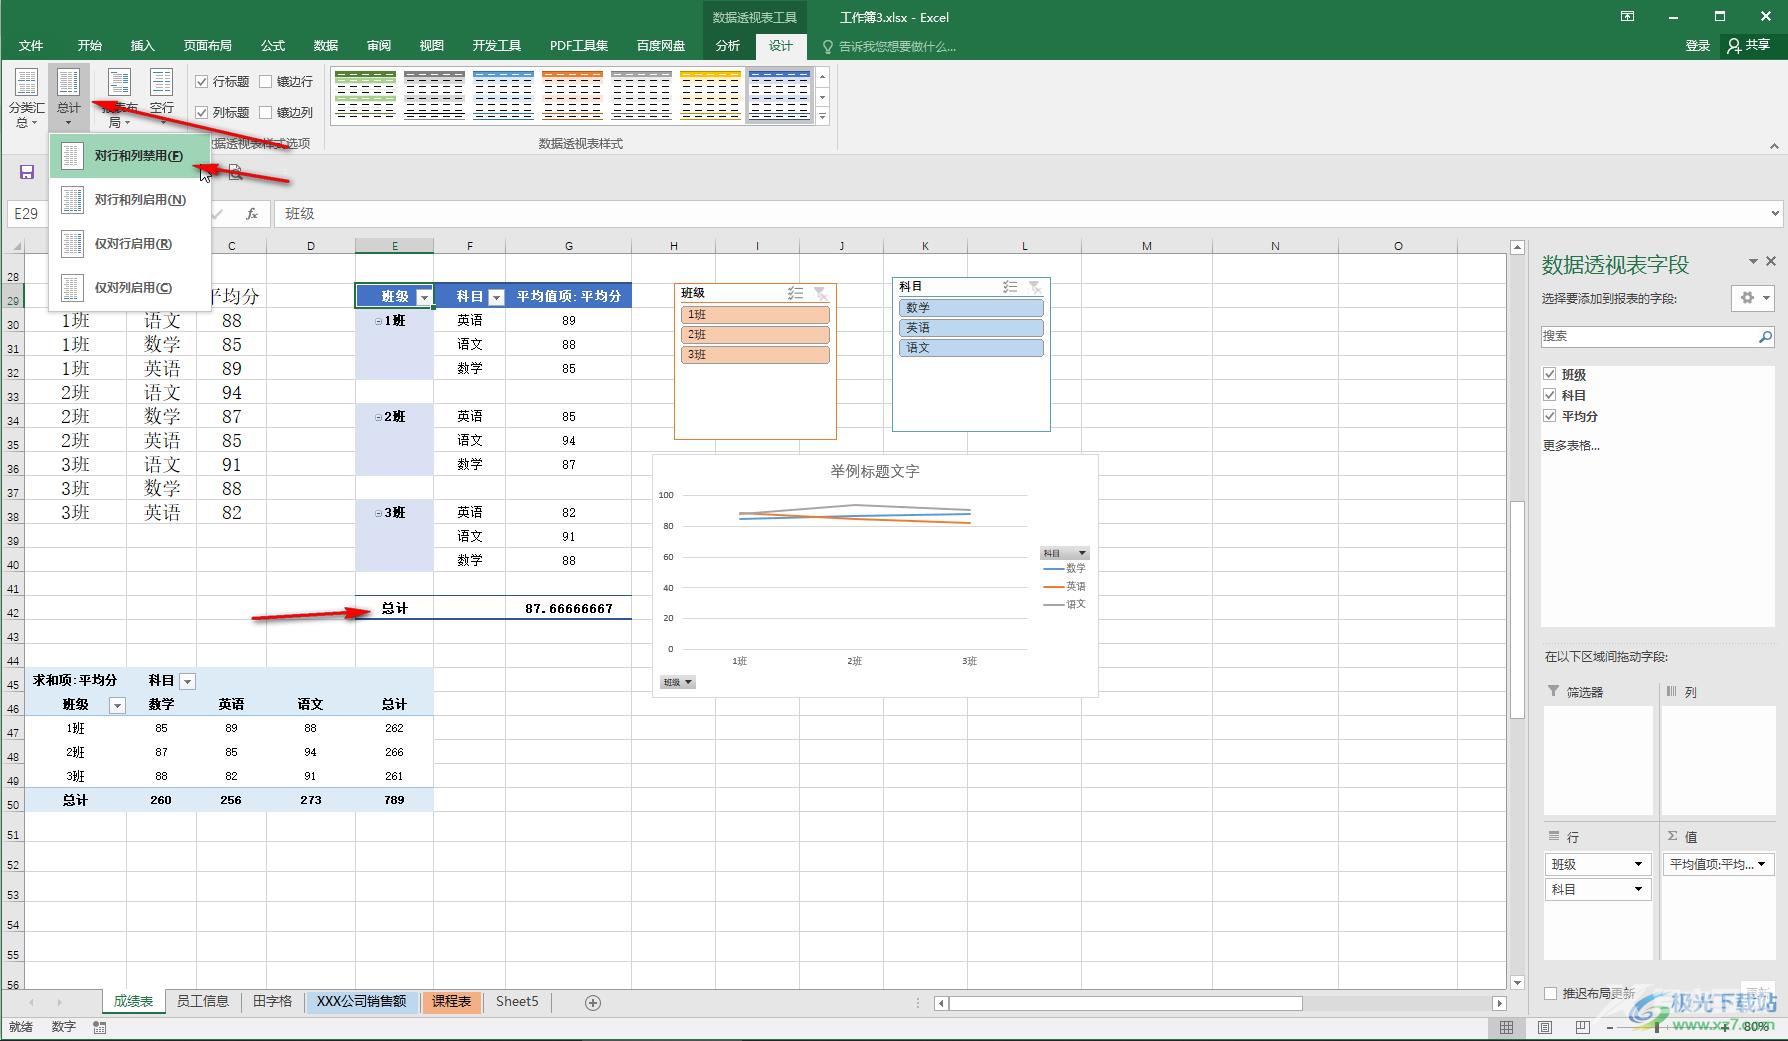Open the 空行 blank rows dropdown
Image resolution: width=1788 pixels, height=1041 pixels.
point(162,98)
